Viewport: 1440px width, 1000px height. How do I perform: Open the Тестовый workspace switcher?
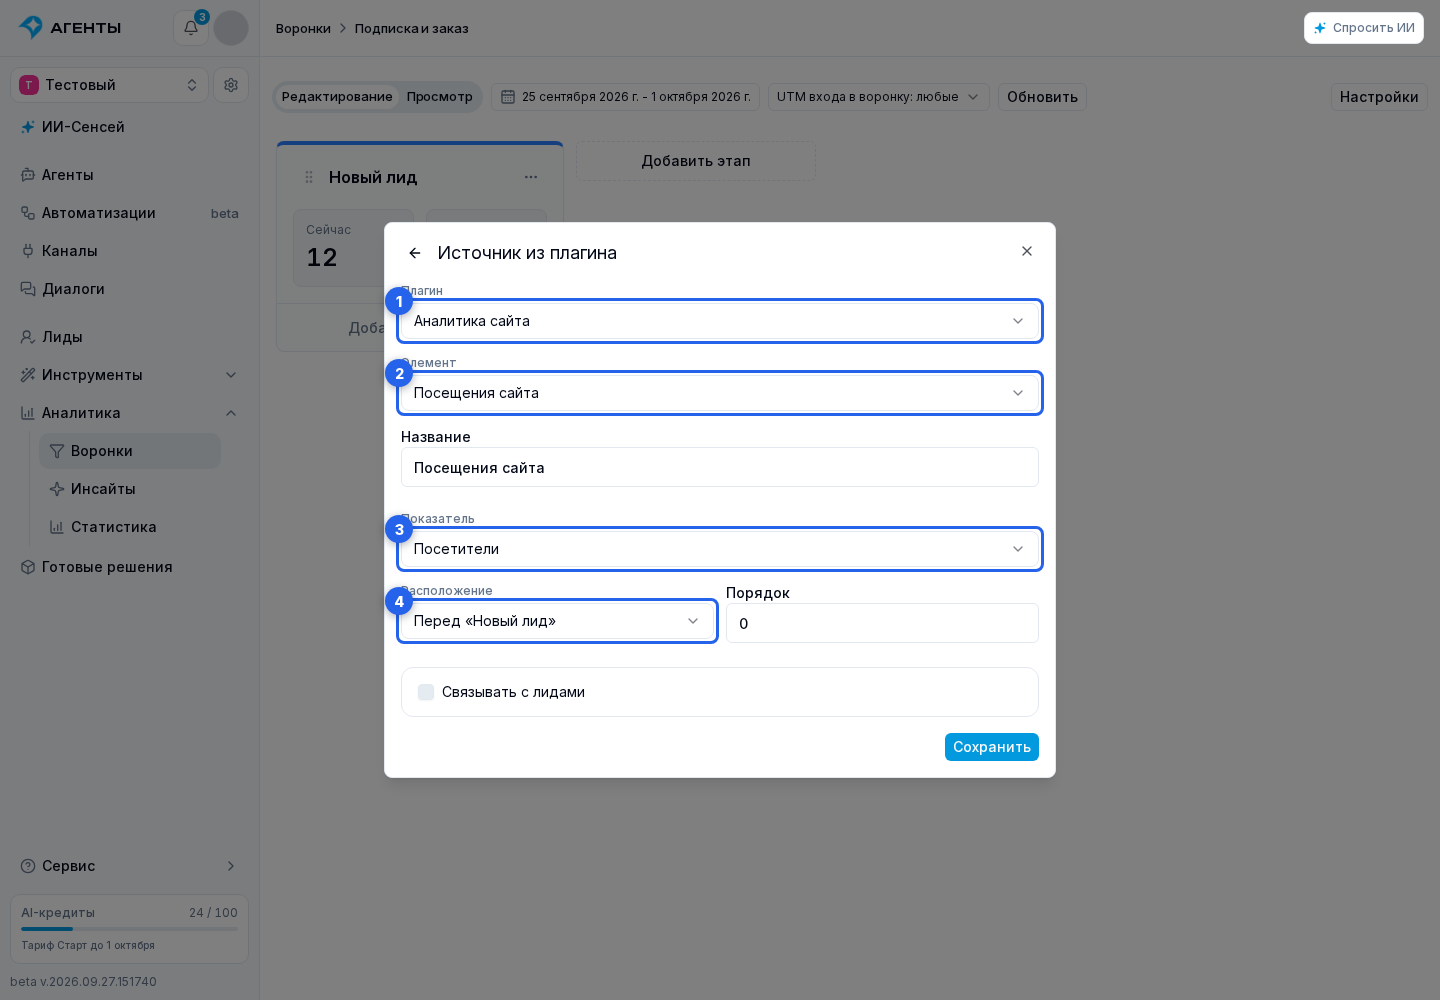(x=110, y=85)
